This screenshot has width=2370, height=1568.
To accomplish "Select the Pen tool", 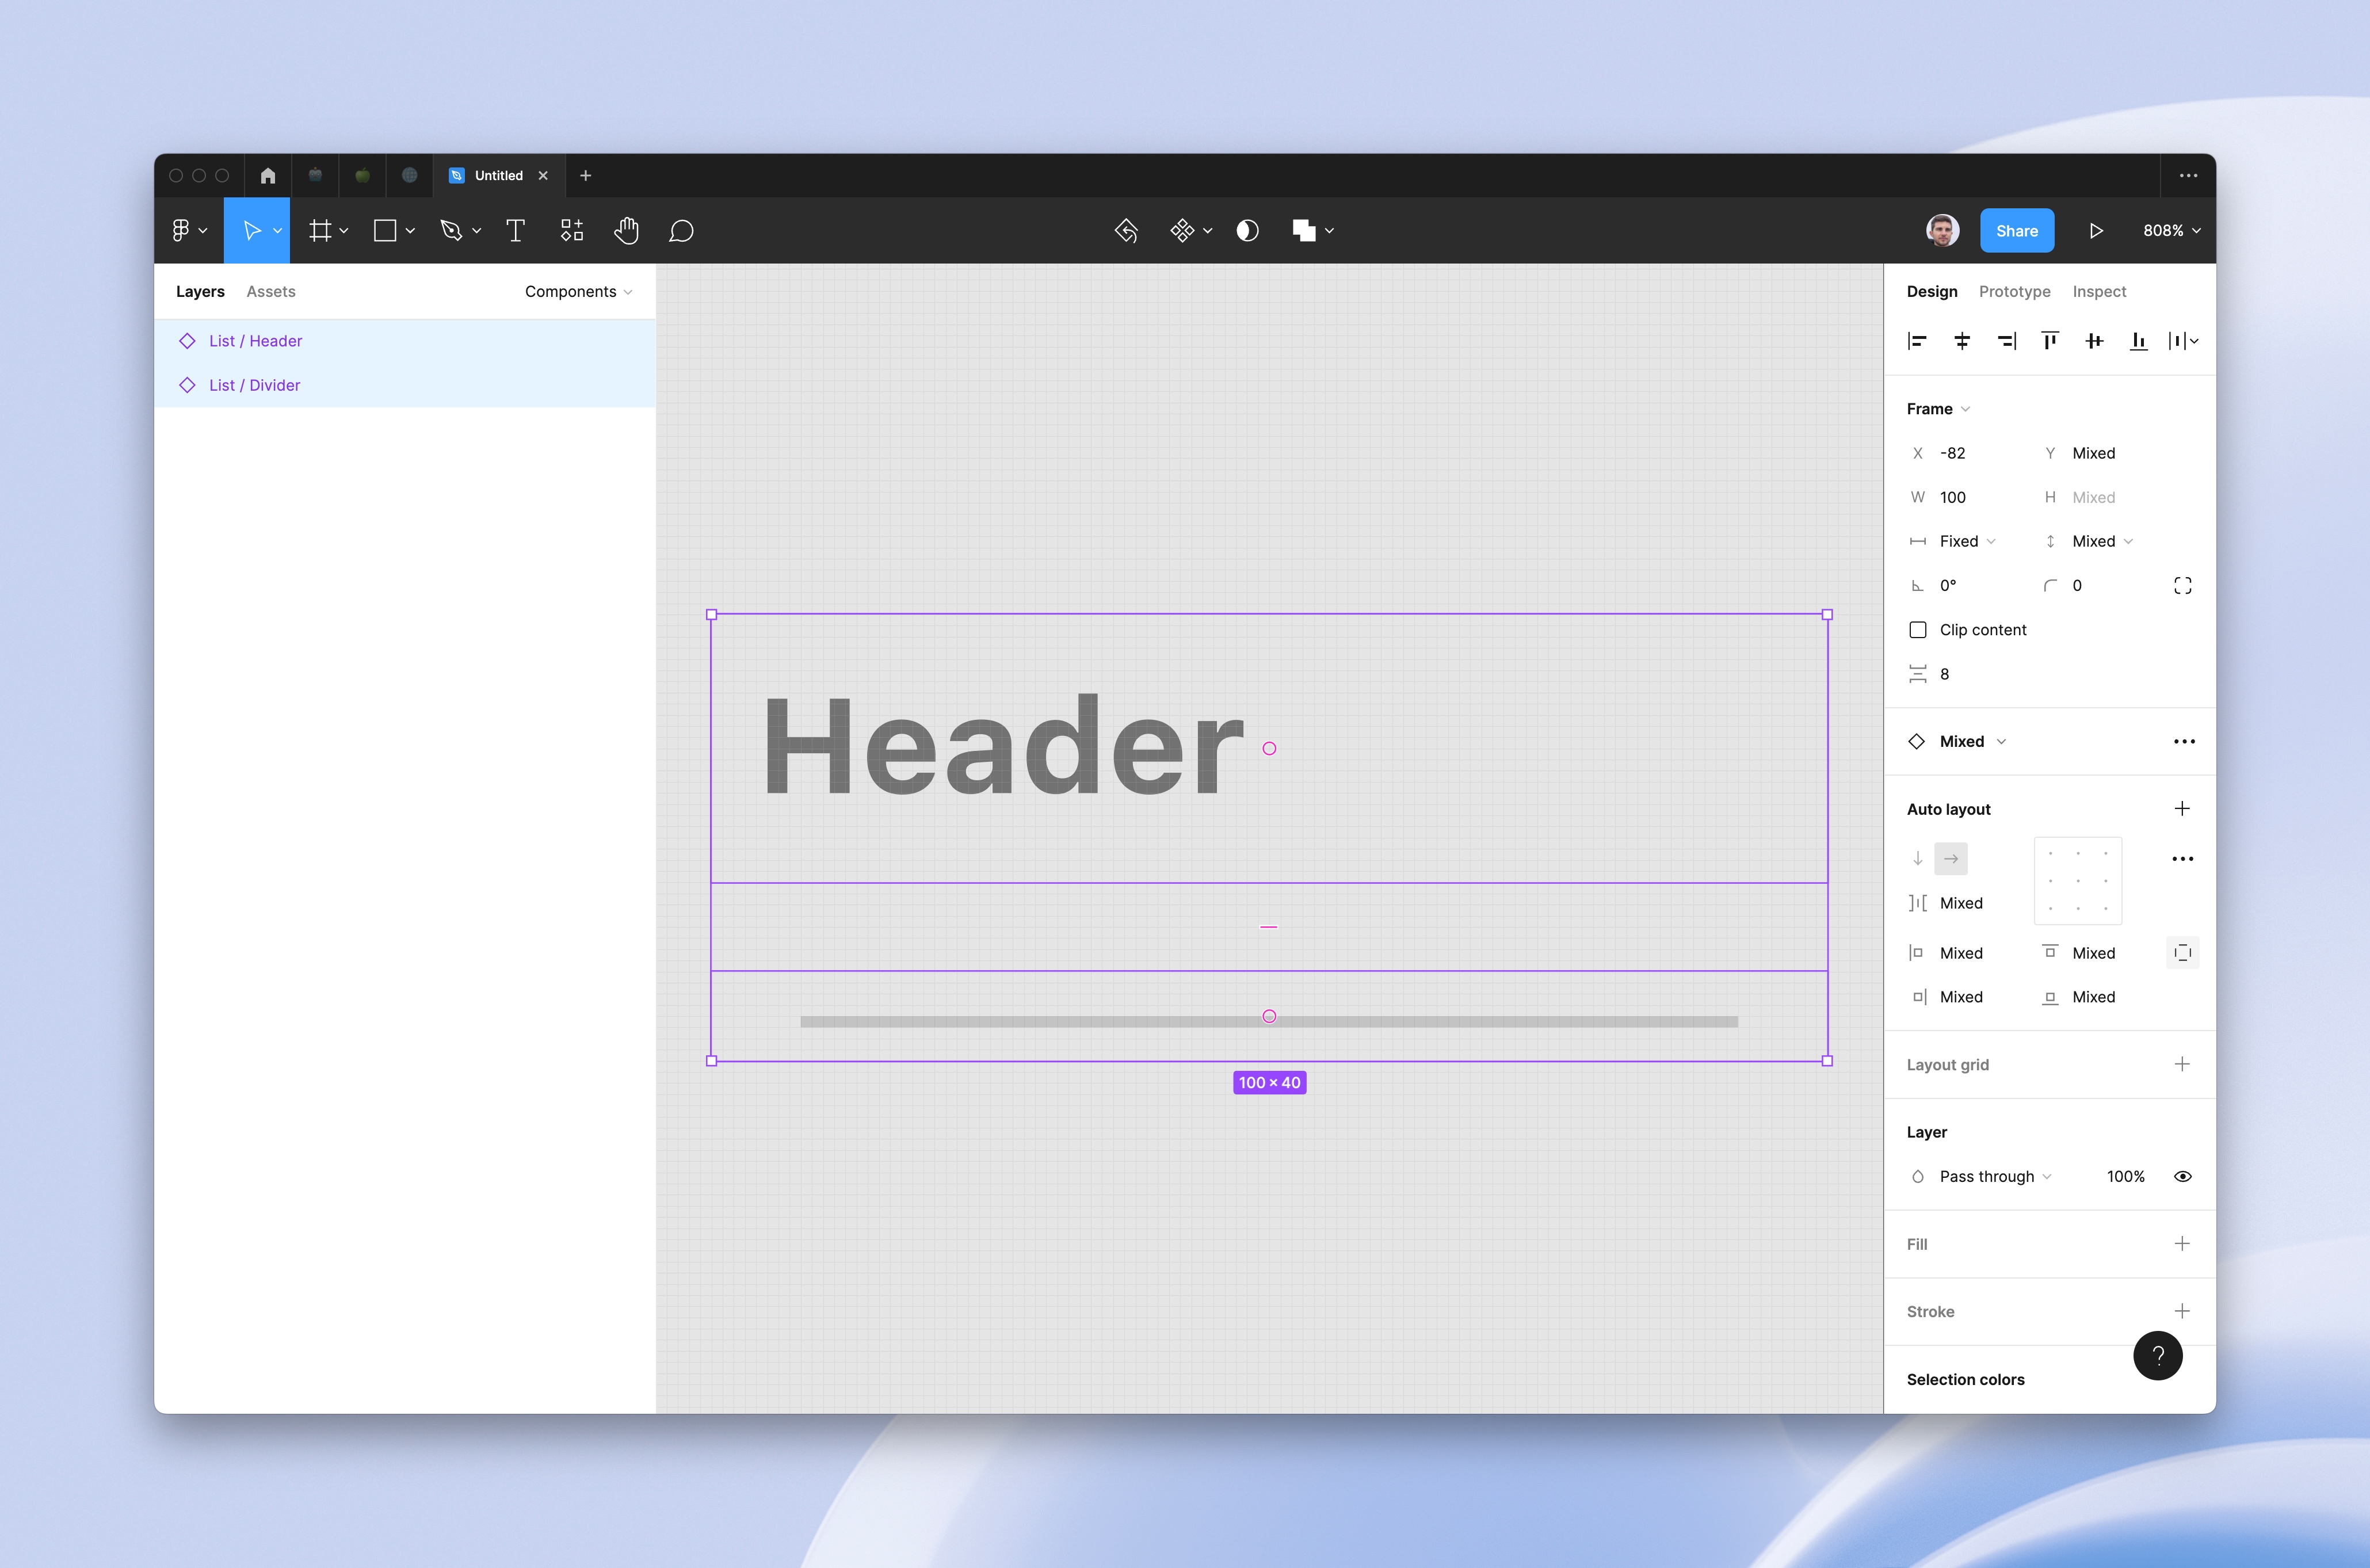I will pyautogui.click(x=452, y=230).
